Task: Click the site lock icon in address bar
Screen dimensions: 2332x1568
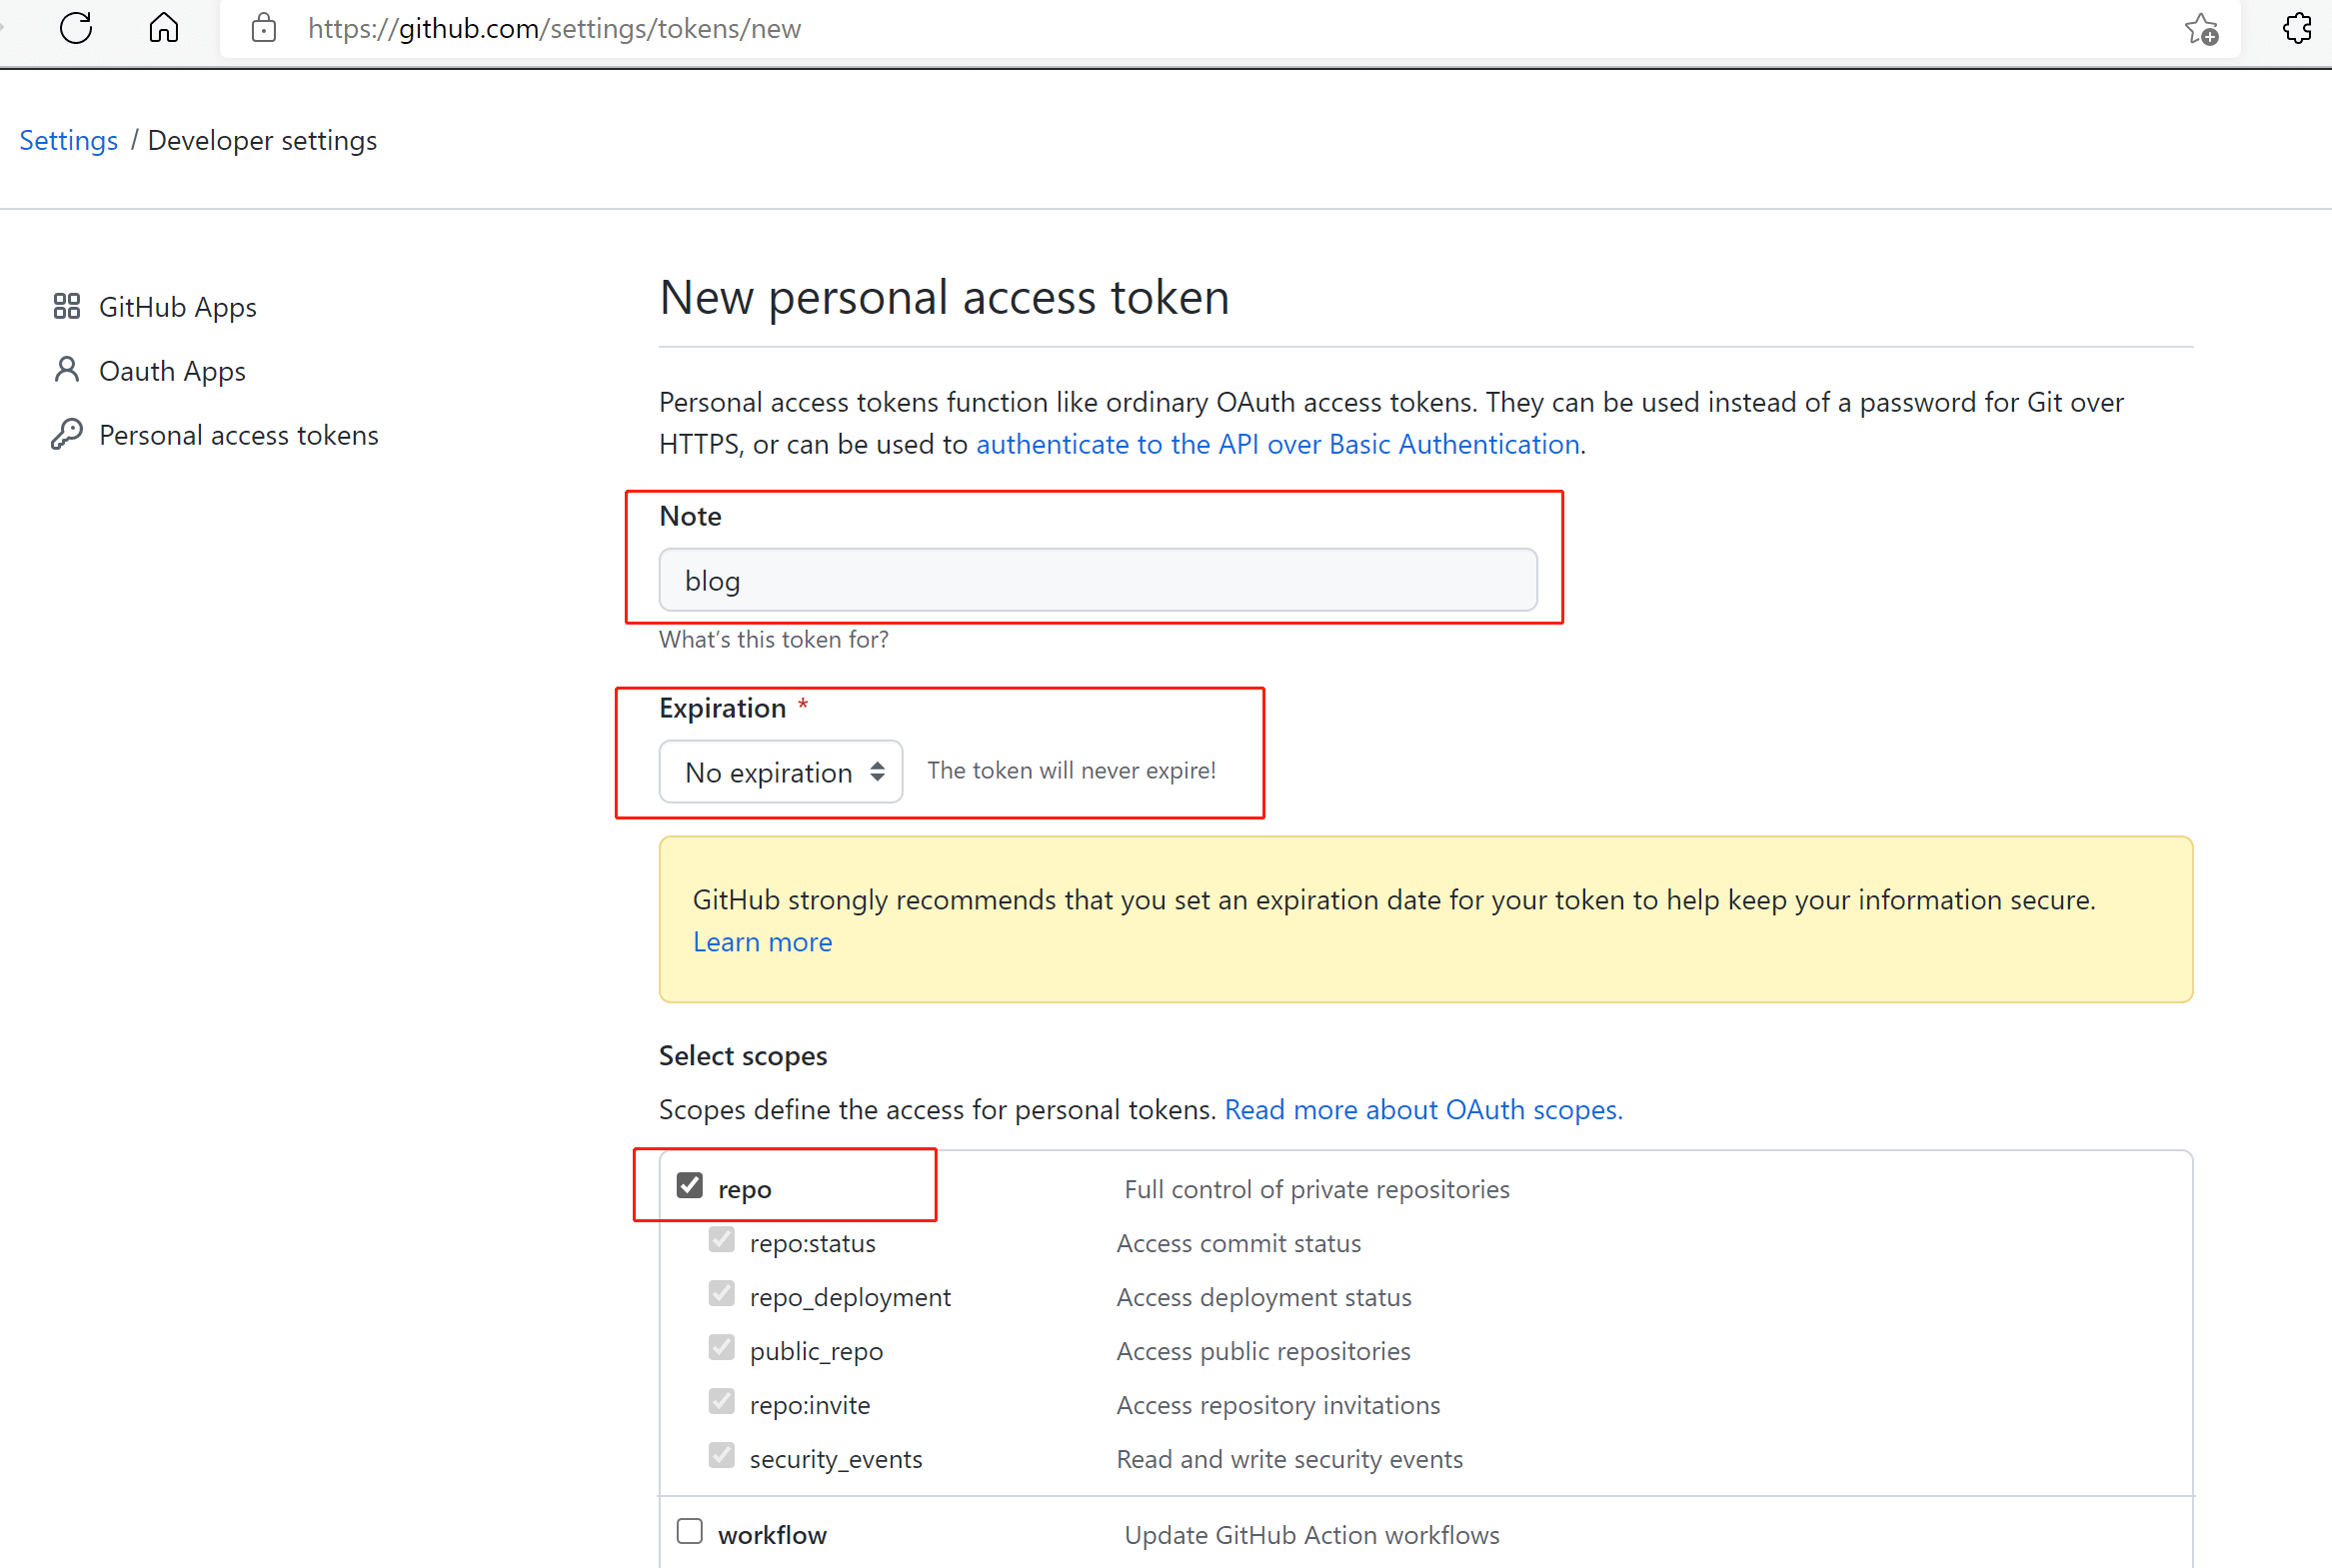Action: [x=264, y=28]
